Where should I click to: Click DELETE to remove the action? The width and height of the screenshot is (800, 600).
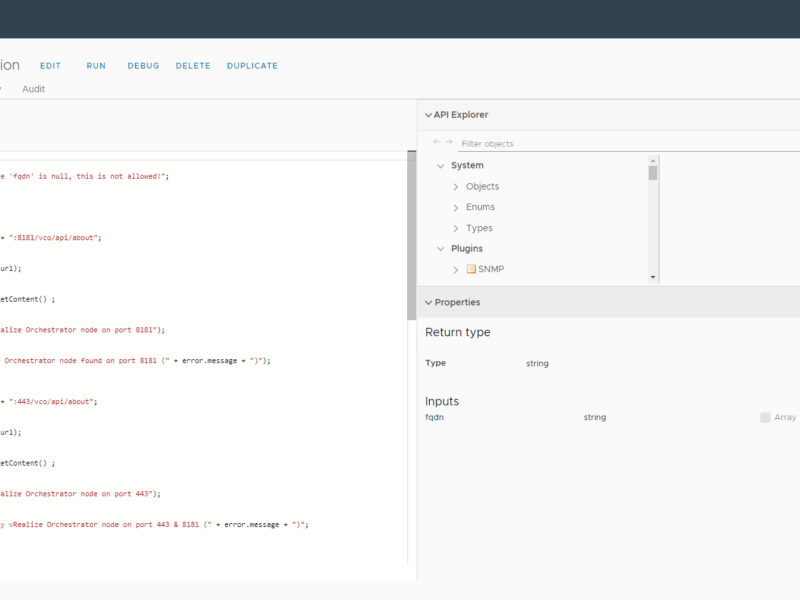193,65
